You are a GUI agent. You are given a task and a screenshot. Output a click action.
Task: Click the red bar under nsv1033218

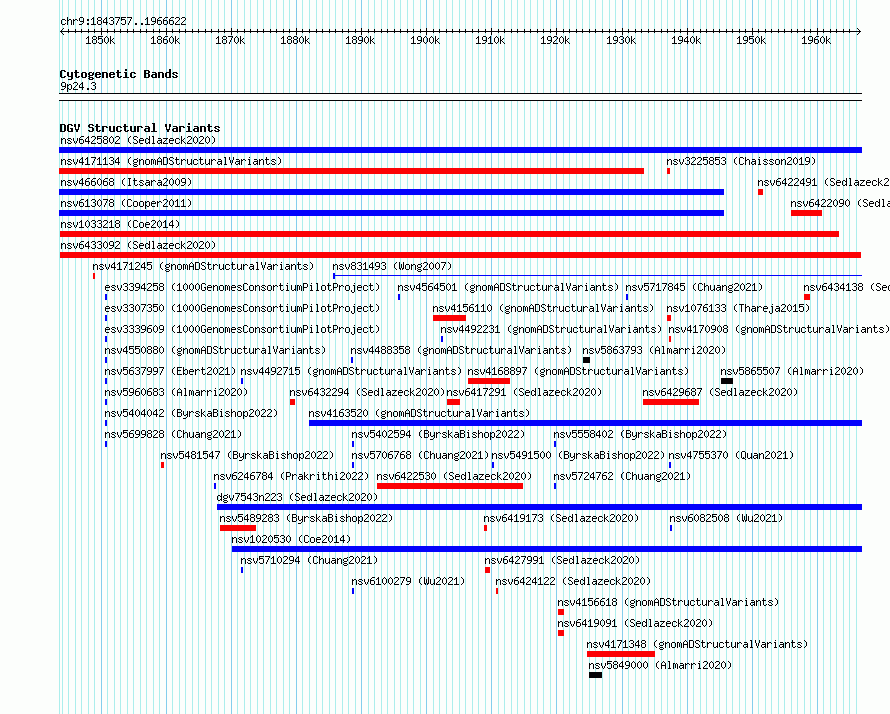[449, 234]
